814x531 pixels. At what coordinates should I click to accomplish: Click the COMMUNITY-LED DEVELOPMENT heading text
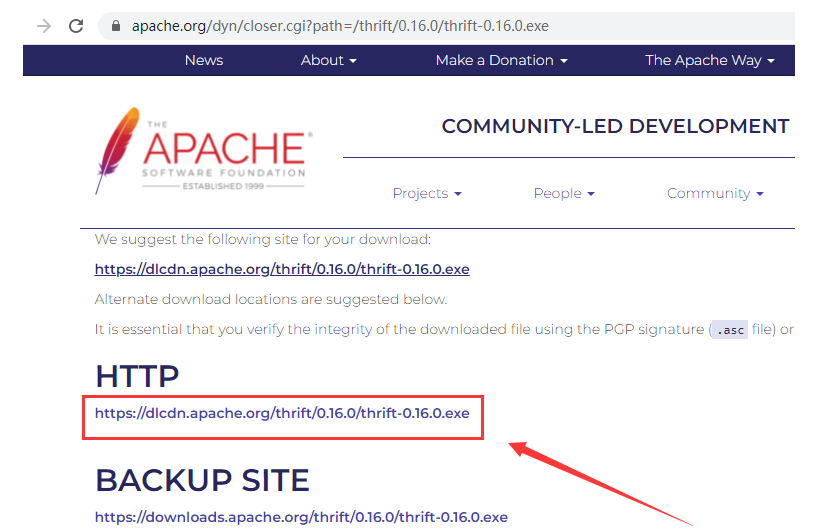[615, 126]
